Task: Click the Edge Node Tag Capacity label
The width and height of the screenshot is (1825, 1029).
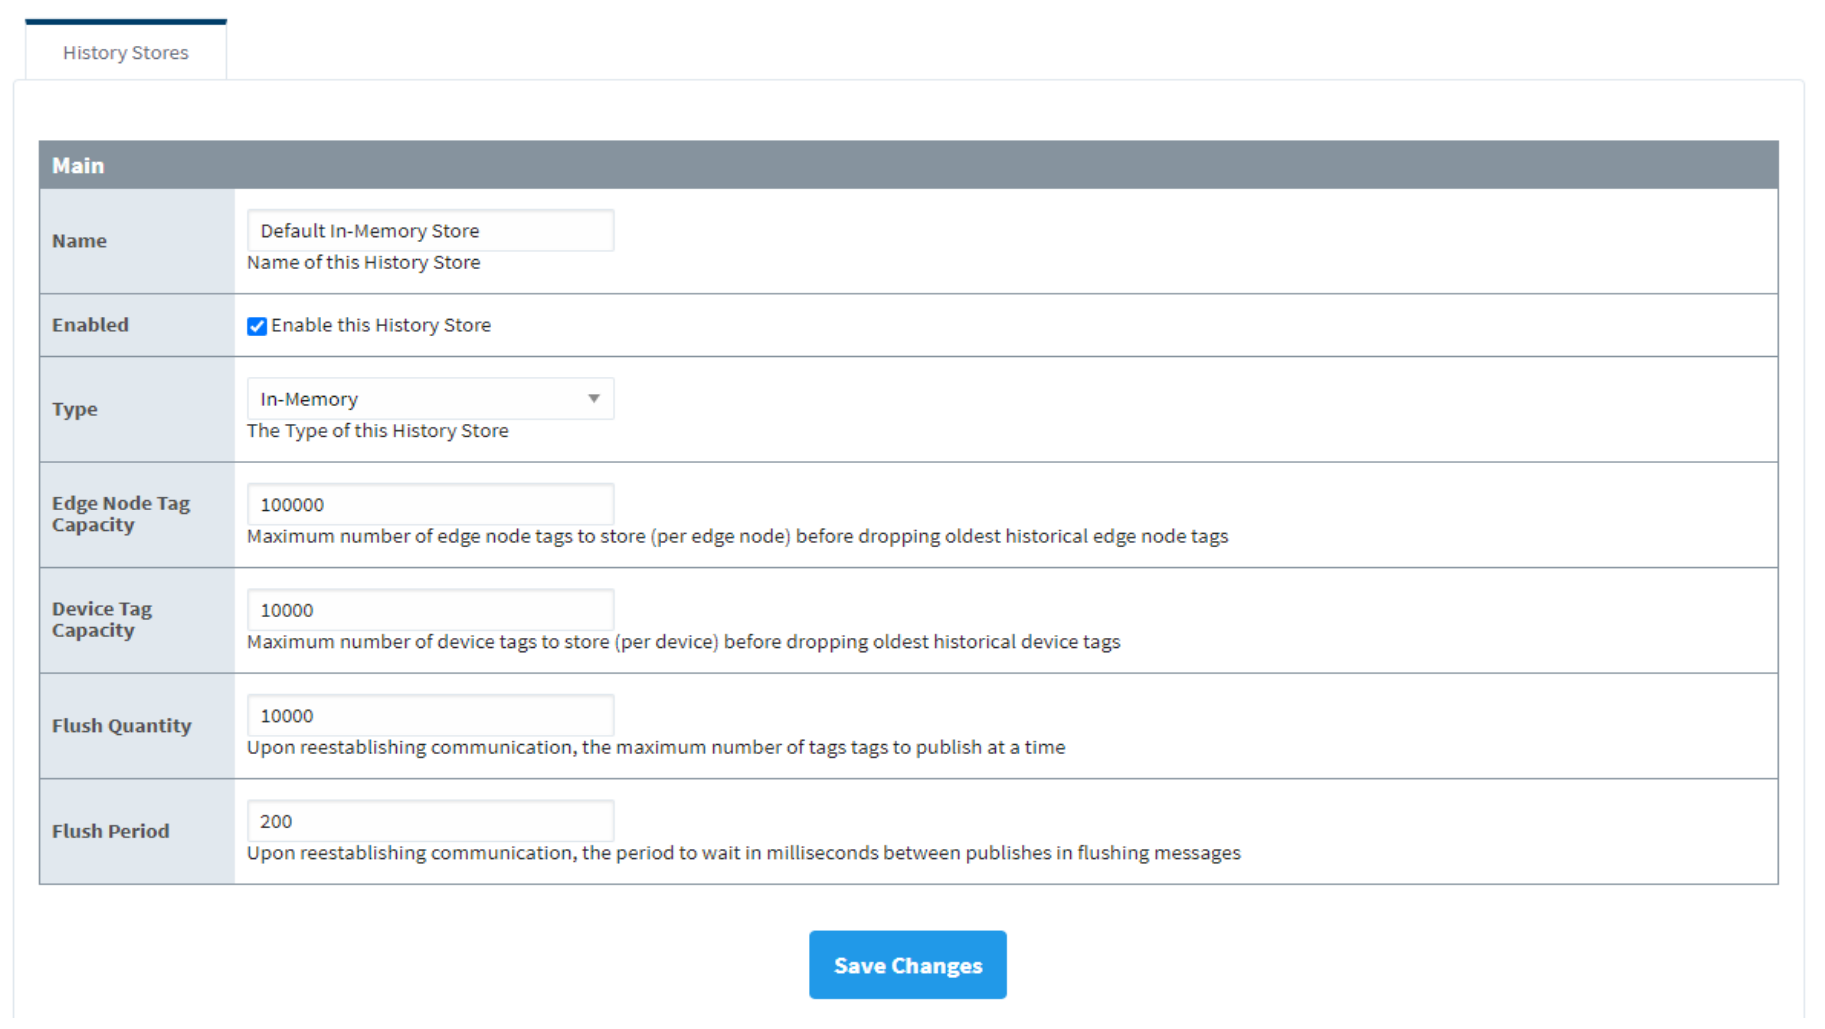Action: click(x=120, y=514)
